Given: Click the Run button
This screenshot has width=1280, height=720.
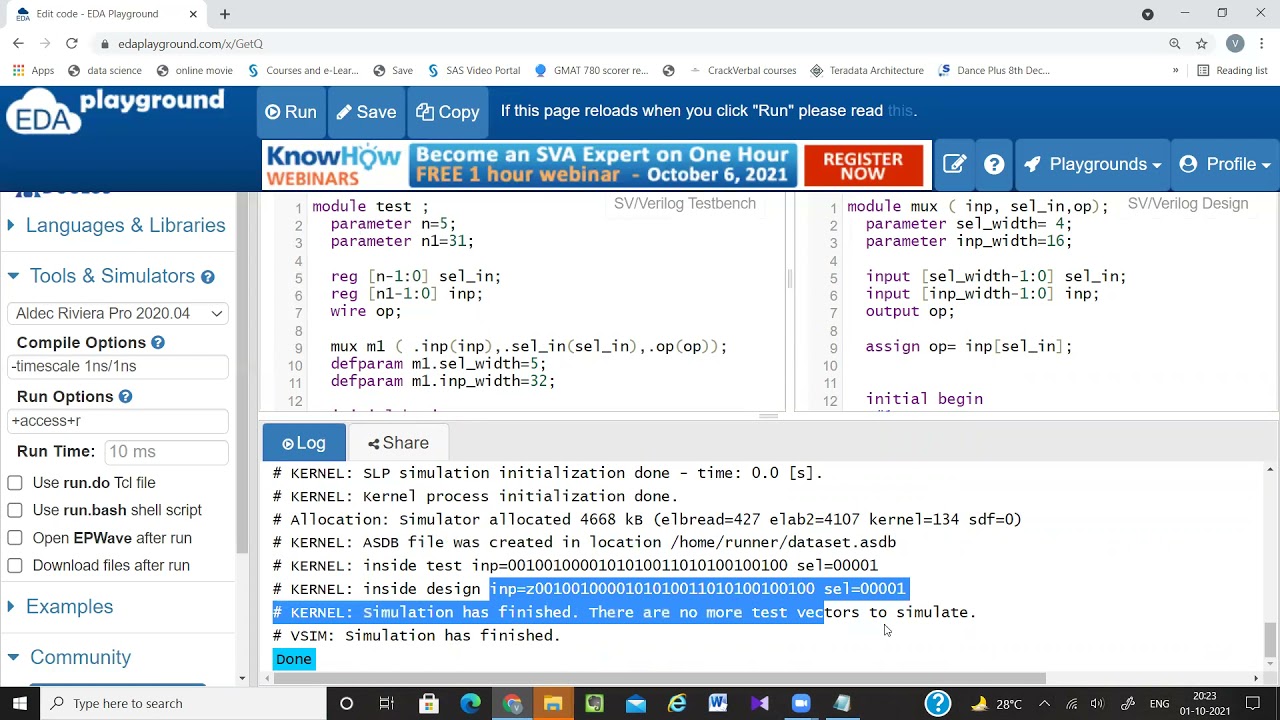Looking at the screenshot, I should [x=290, y=112].
